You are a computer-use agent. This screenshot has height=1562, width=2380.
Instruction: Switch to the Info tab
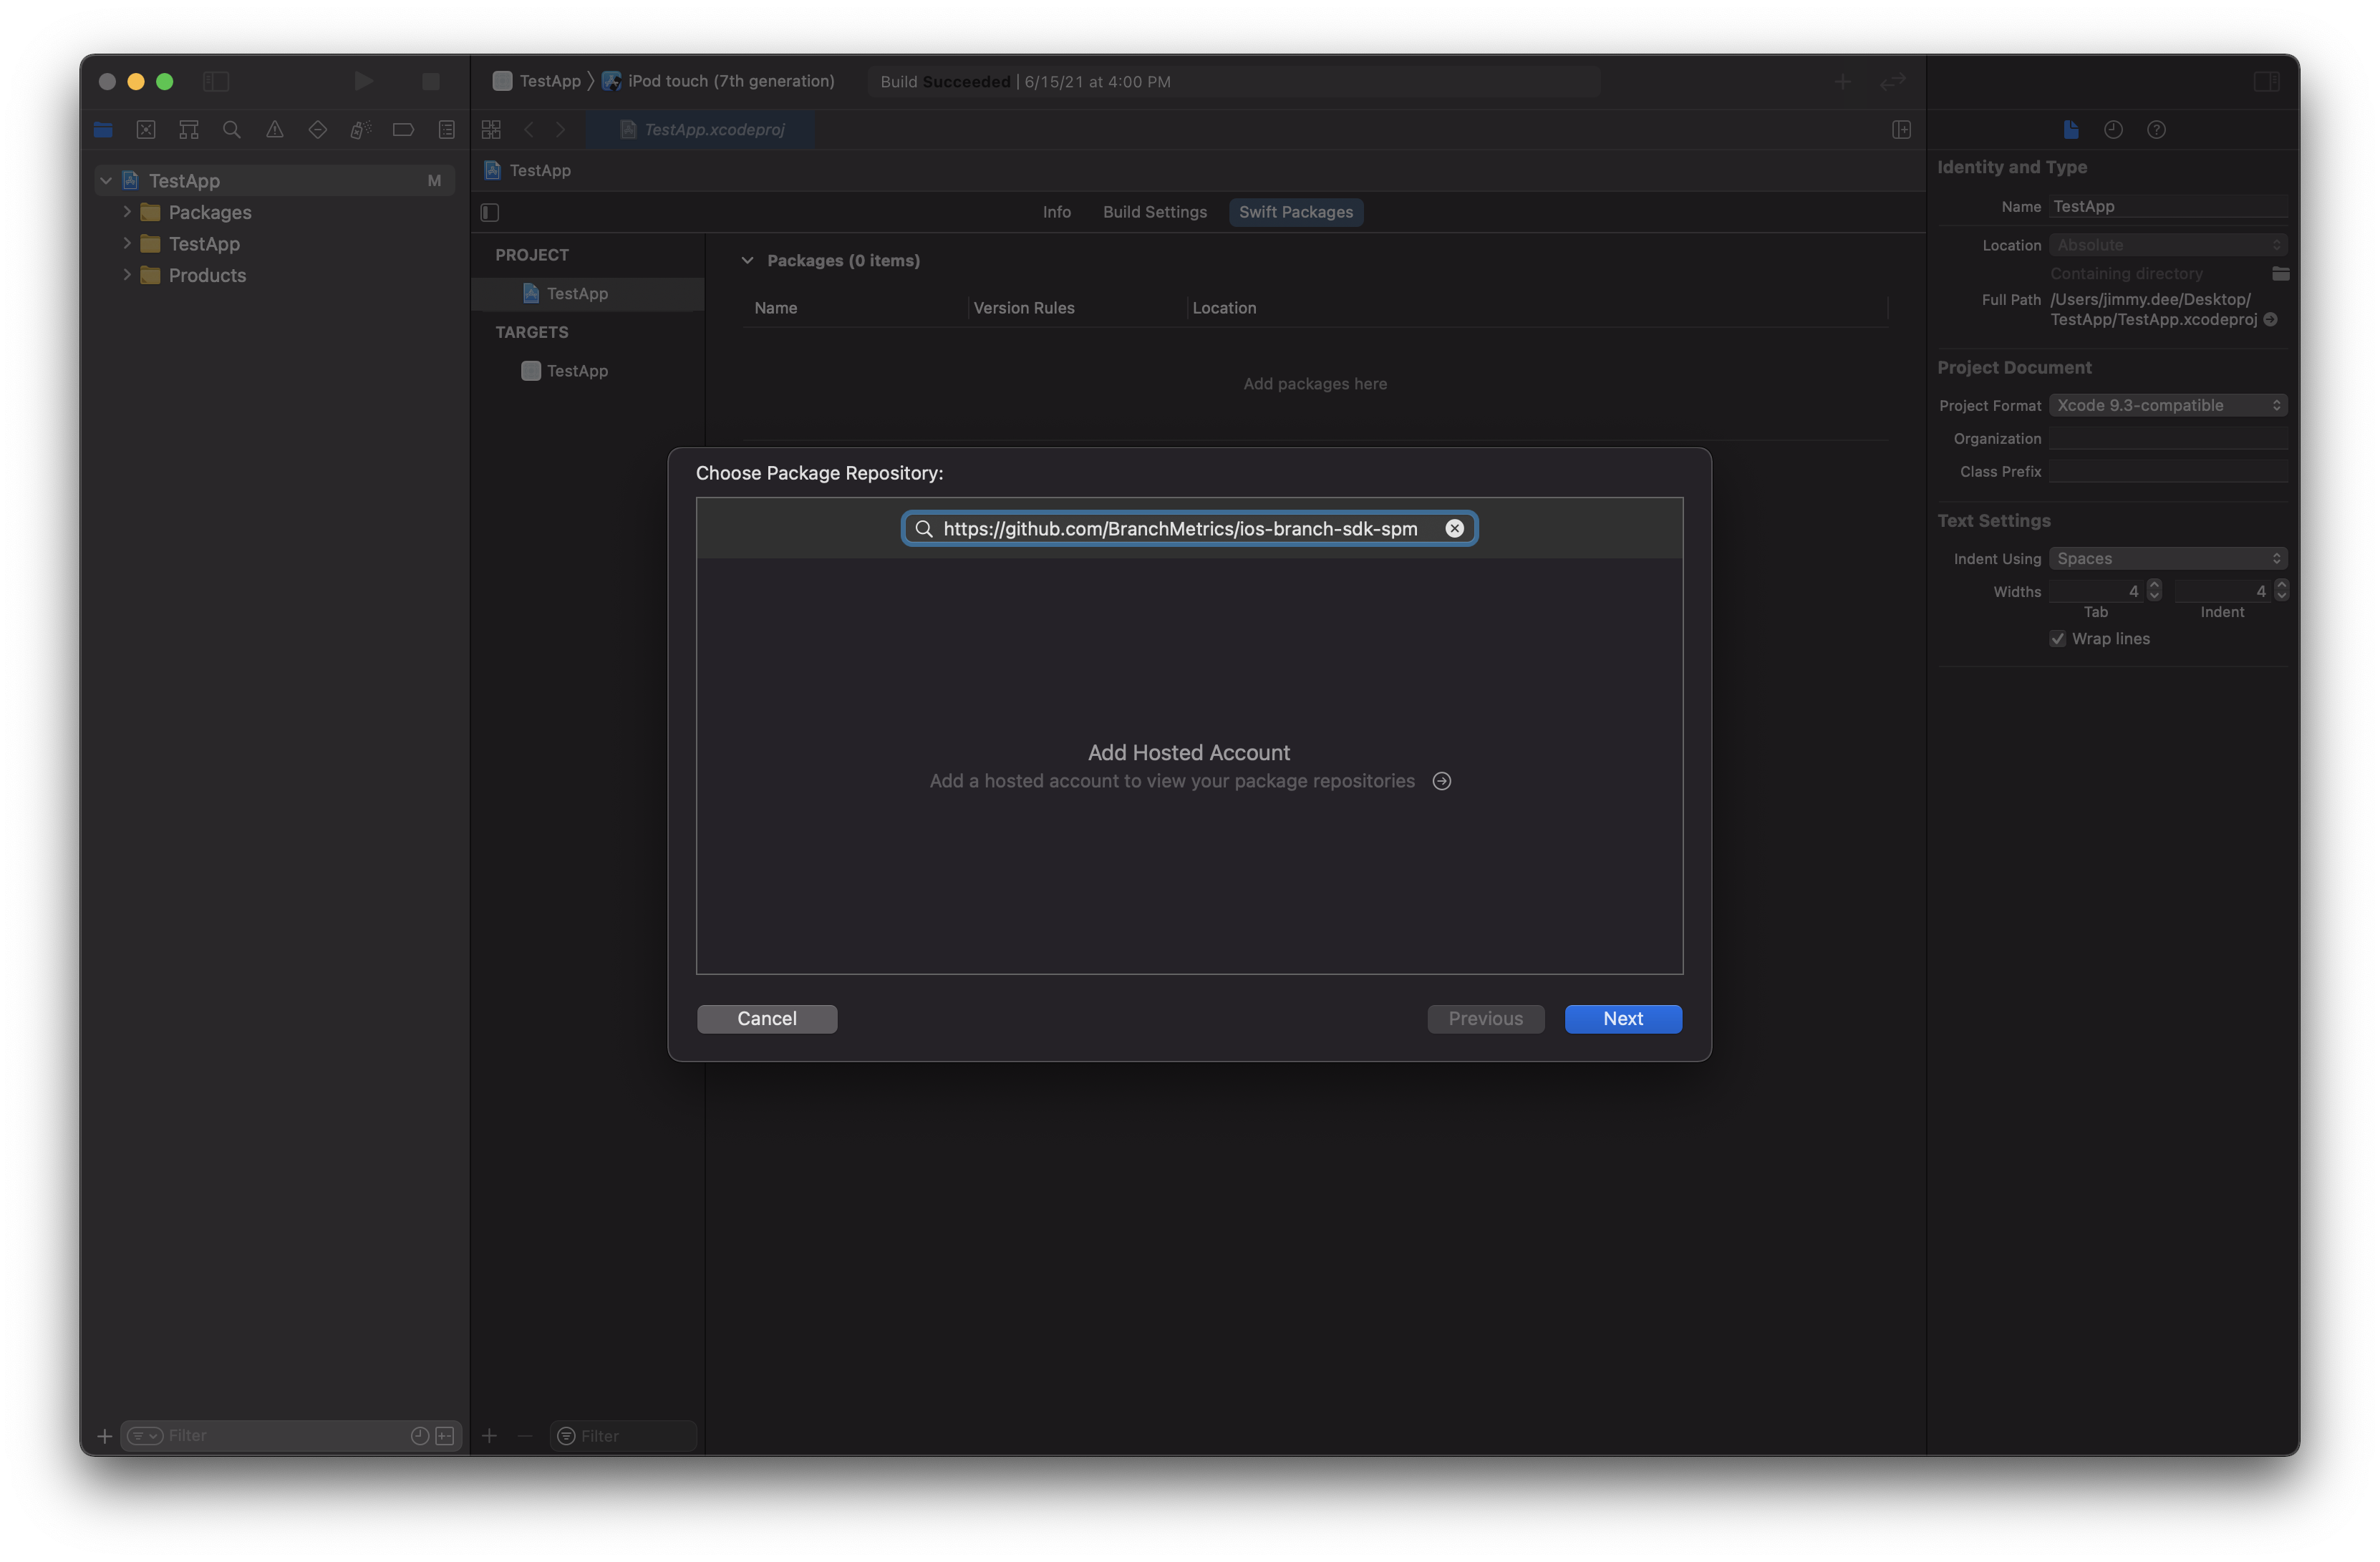point(1057,212)
